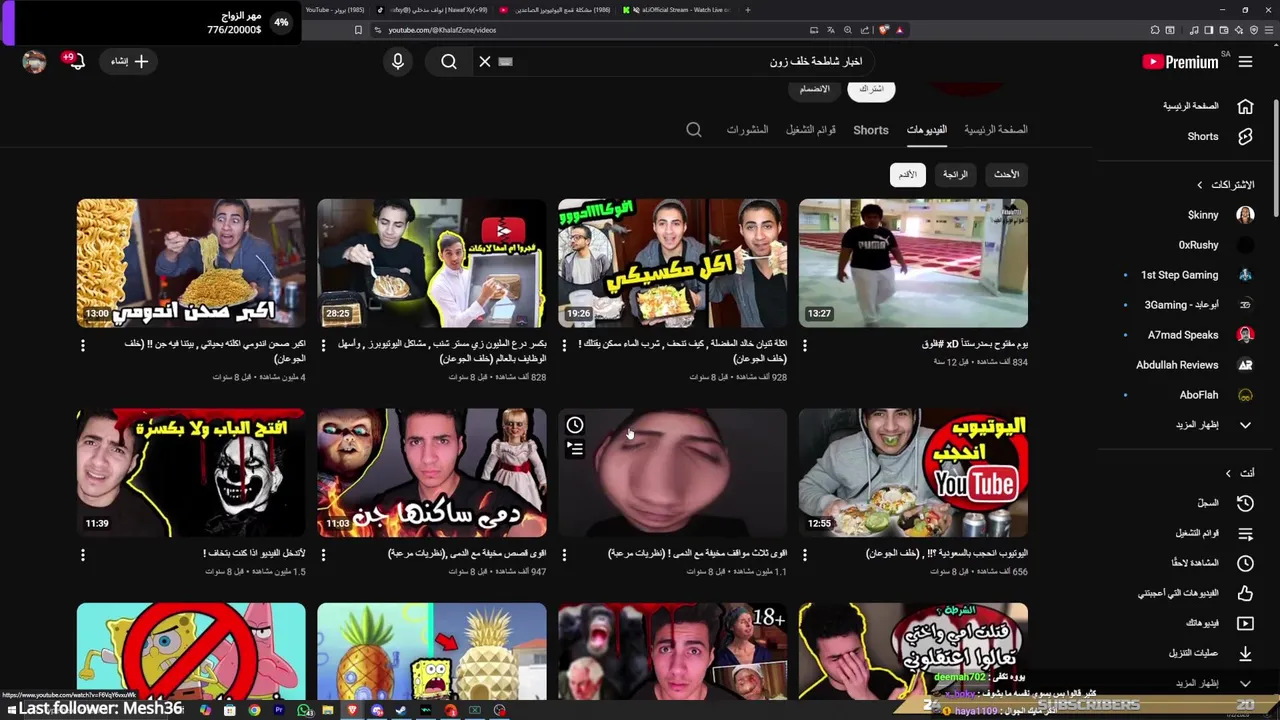Image resolution: width=1280 pixels, height=720 pixels.
Task: Expand the subscriptions (الاشتراكات) section
Action: [x=1226, y=185]
